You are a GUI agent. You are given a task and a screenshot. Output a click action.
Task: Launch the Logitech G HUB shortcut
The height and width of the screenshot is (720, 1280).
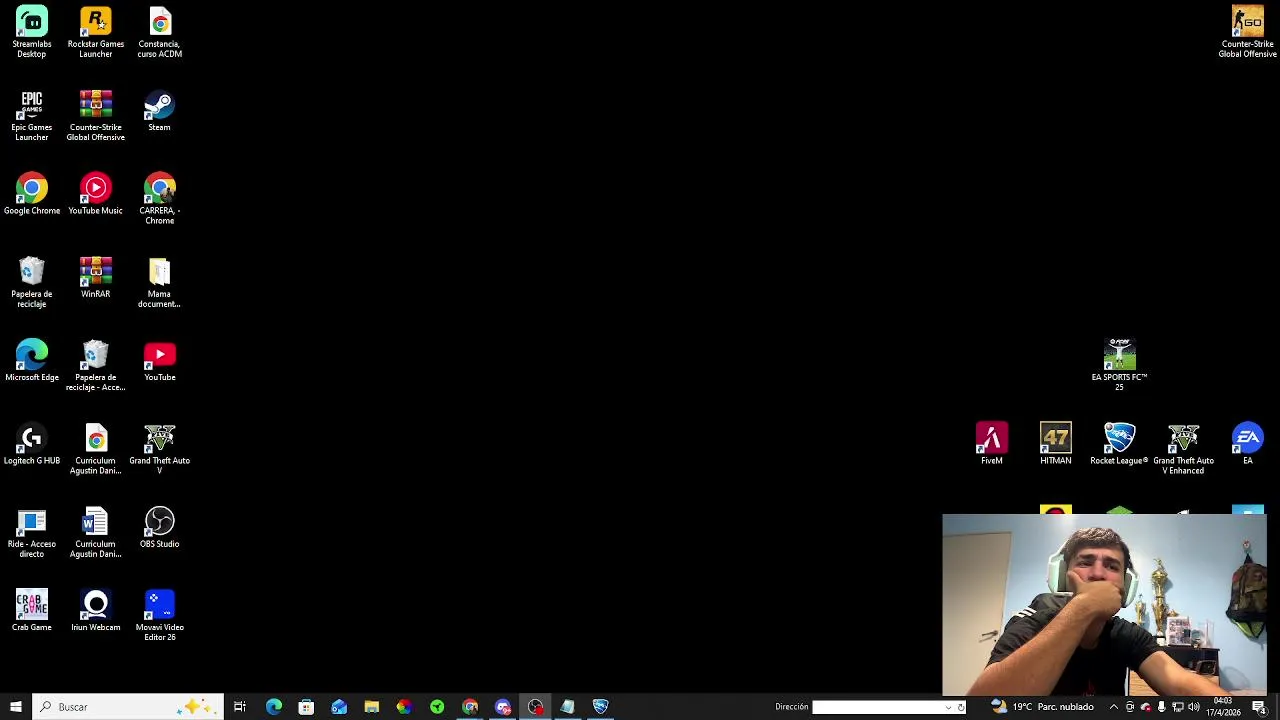pyautogui.click(x=31, y=444)
